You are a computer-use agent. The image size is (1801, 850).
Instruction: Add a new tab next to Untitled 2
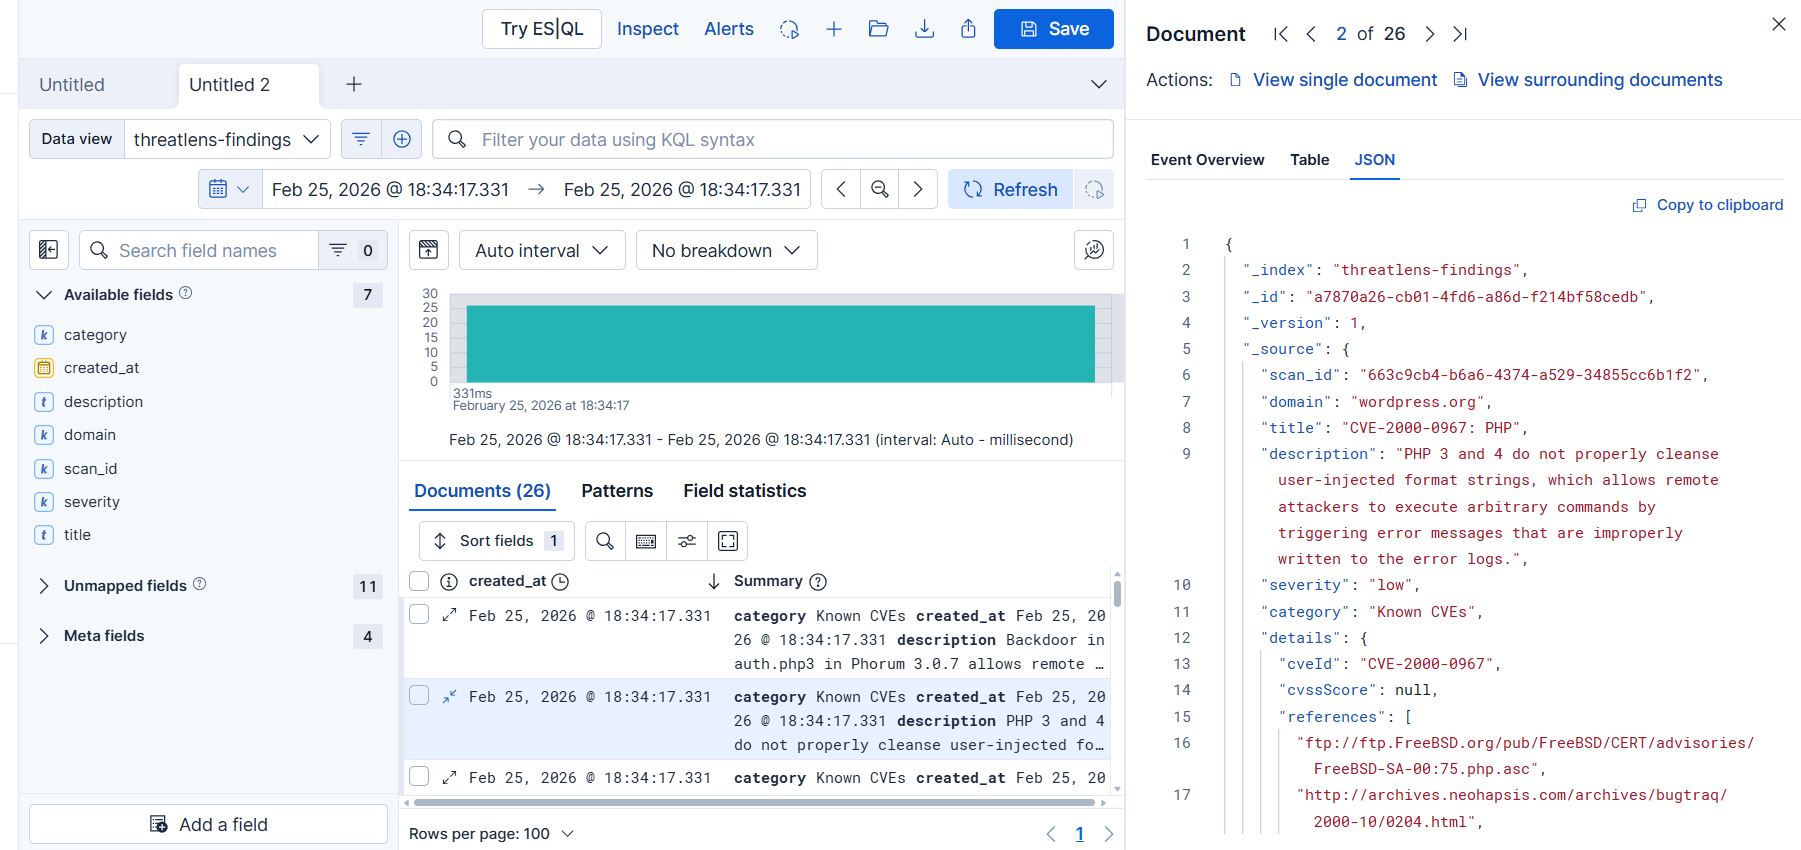pos(354,84)
